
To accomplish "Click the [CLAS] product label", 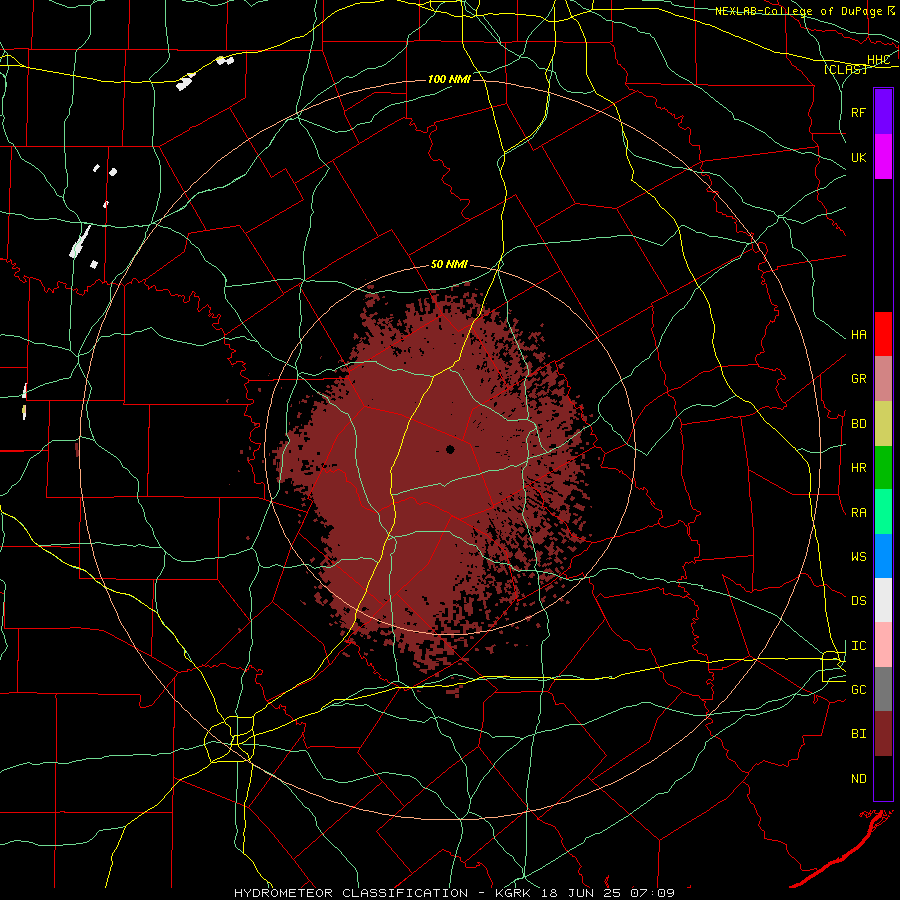I will coord(845,69).
